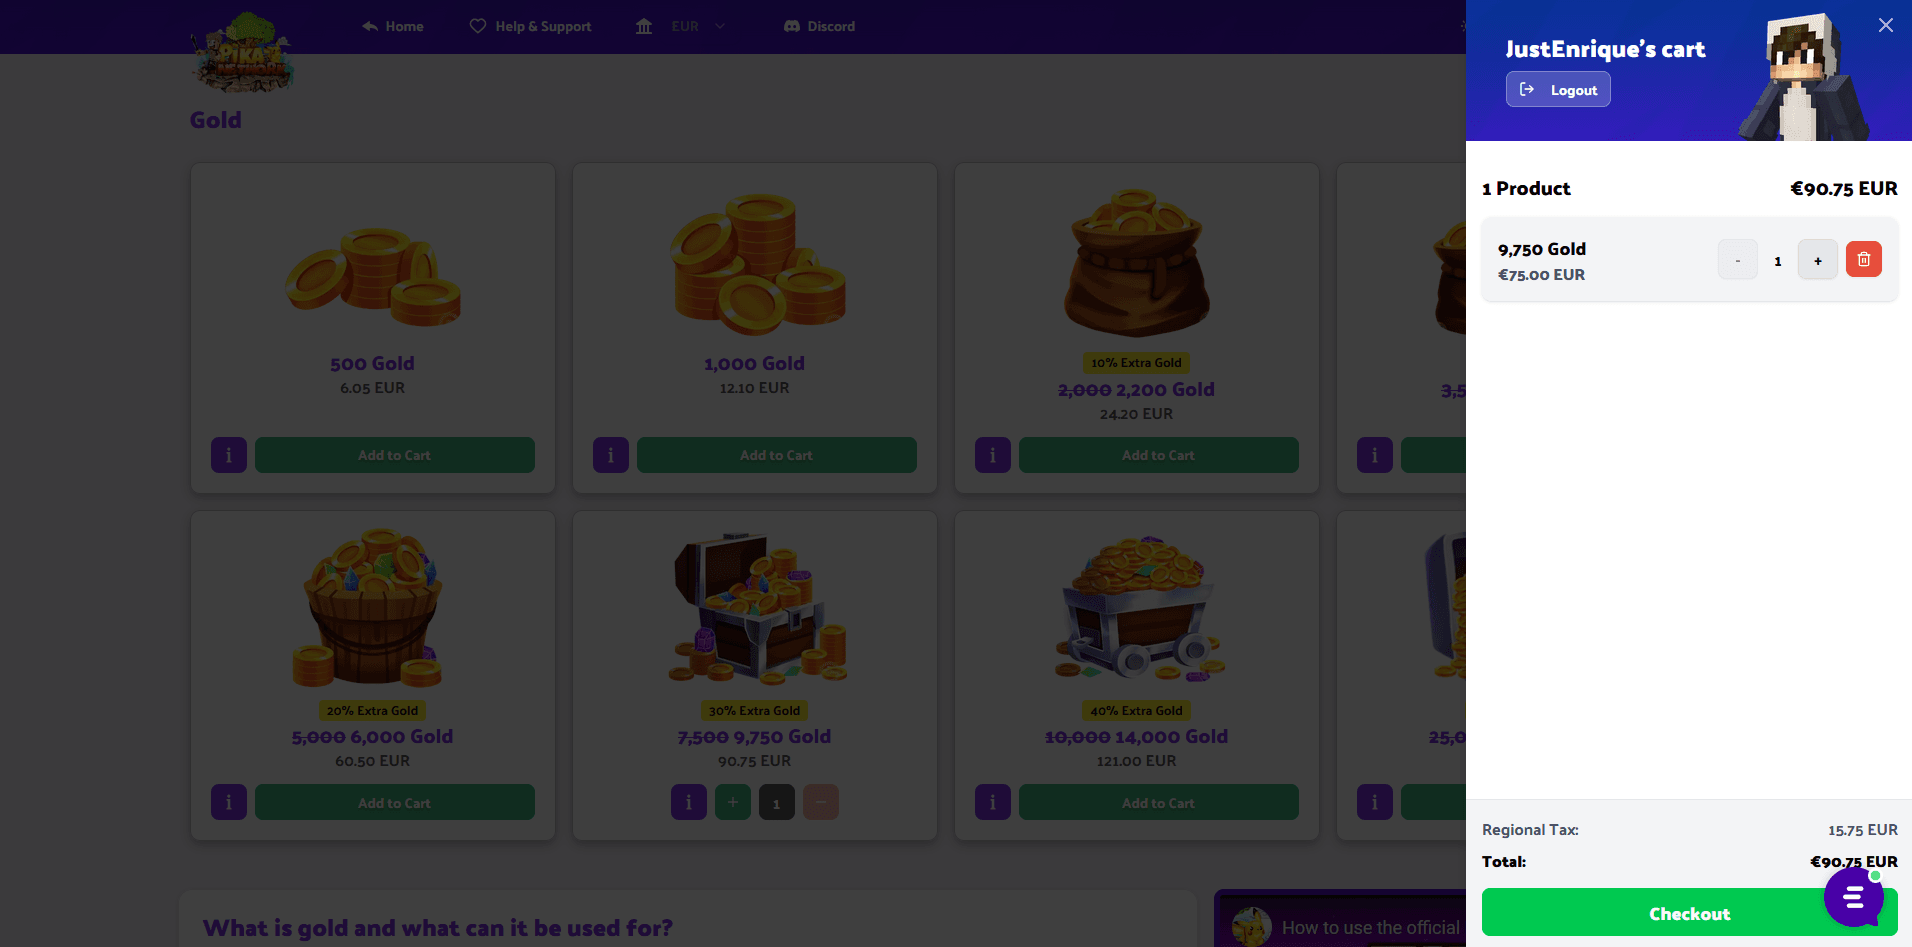The image size is (1912, 947).
Task: Open Help & Support page
Action: point(531,26)
